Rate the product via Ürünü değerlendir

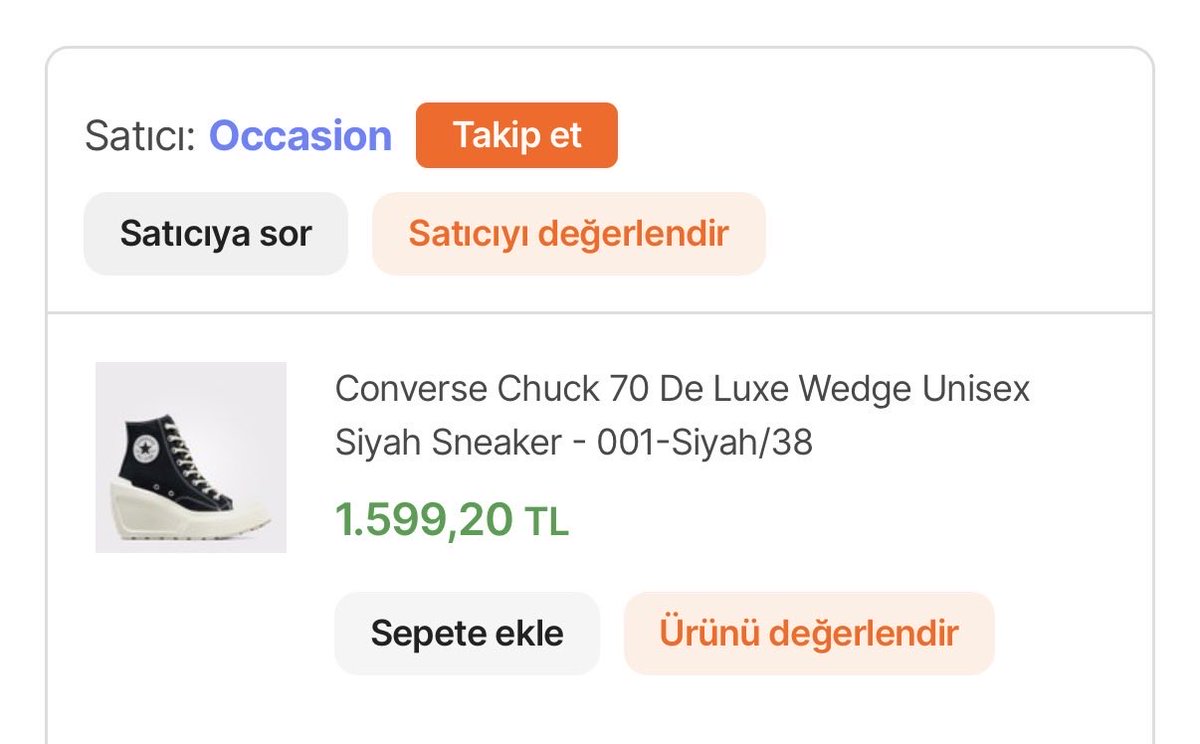pos(809,633)
